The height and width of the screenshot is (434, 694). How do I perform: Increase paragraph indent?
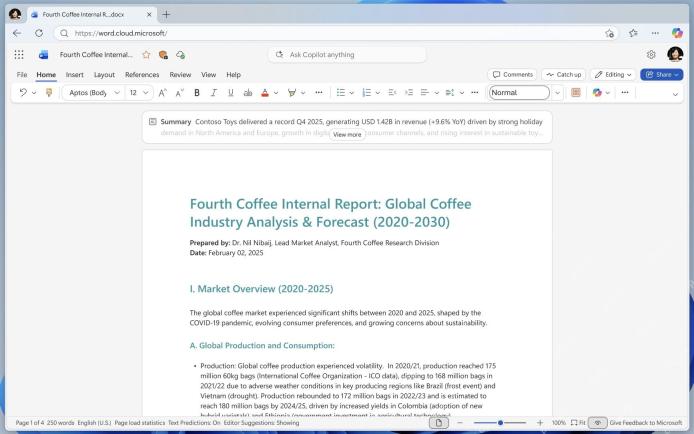[x=409, y=92]
